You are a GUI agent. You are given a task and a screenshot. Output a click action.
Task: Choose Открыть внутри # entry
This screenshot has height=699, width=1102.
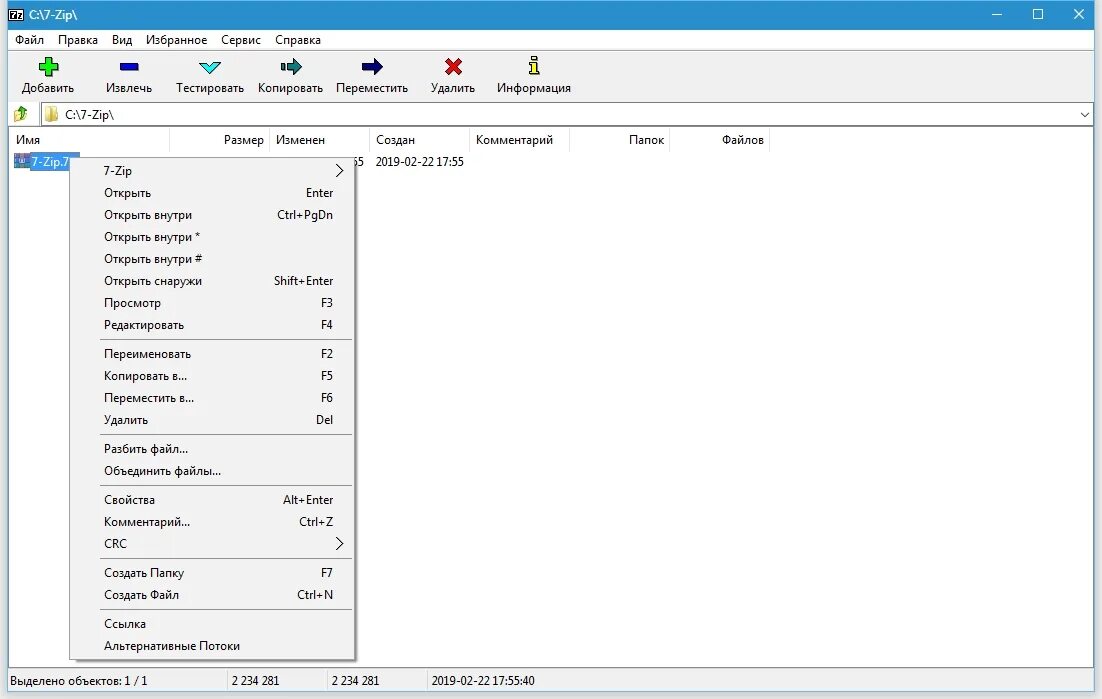(x=212, y=259)
